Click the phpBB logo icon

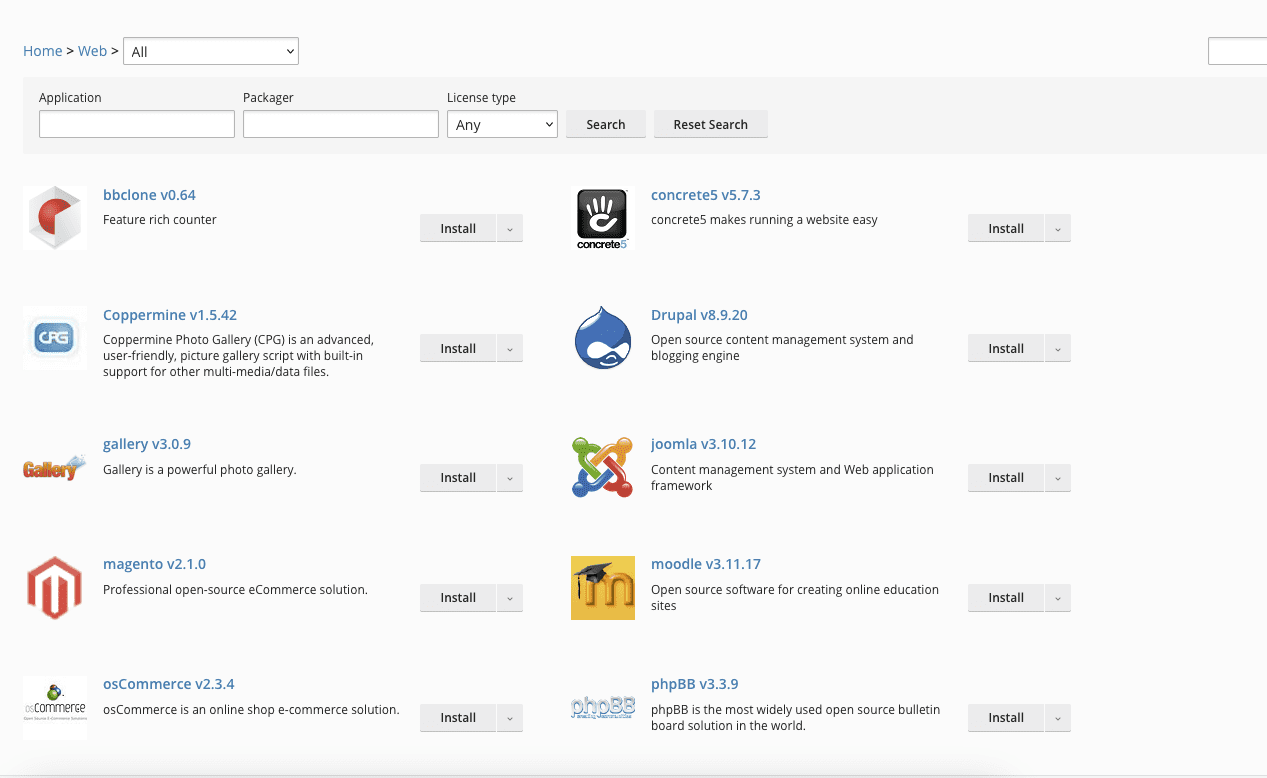pyautogui.click(x=602, y=707)
